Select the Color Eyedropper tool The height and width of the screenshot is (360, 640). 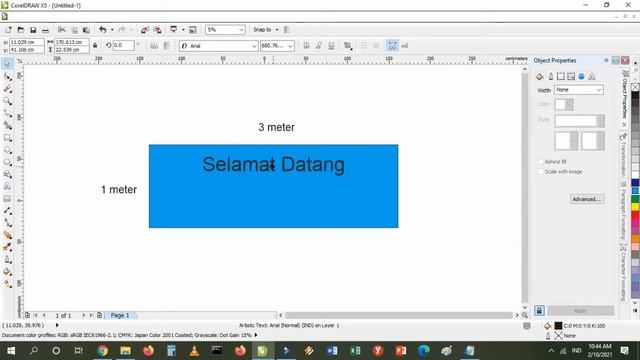7,247
